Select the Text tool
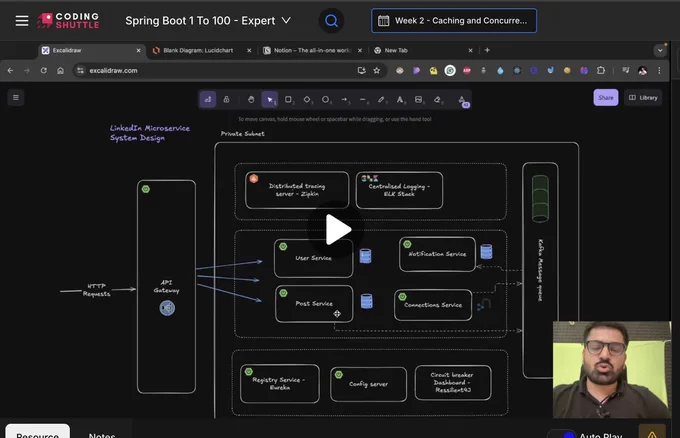This screenshot has height=438, width=680. point(400,100)
